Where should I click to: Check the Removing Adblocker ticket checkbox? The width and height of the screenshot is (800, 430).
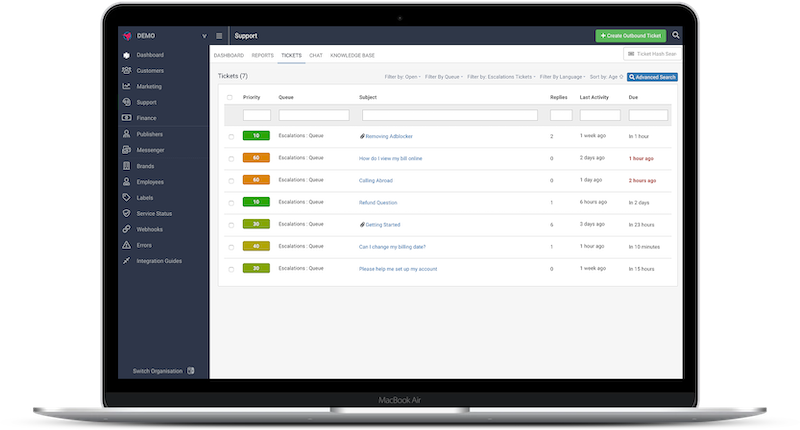tap(229, 136)
